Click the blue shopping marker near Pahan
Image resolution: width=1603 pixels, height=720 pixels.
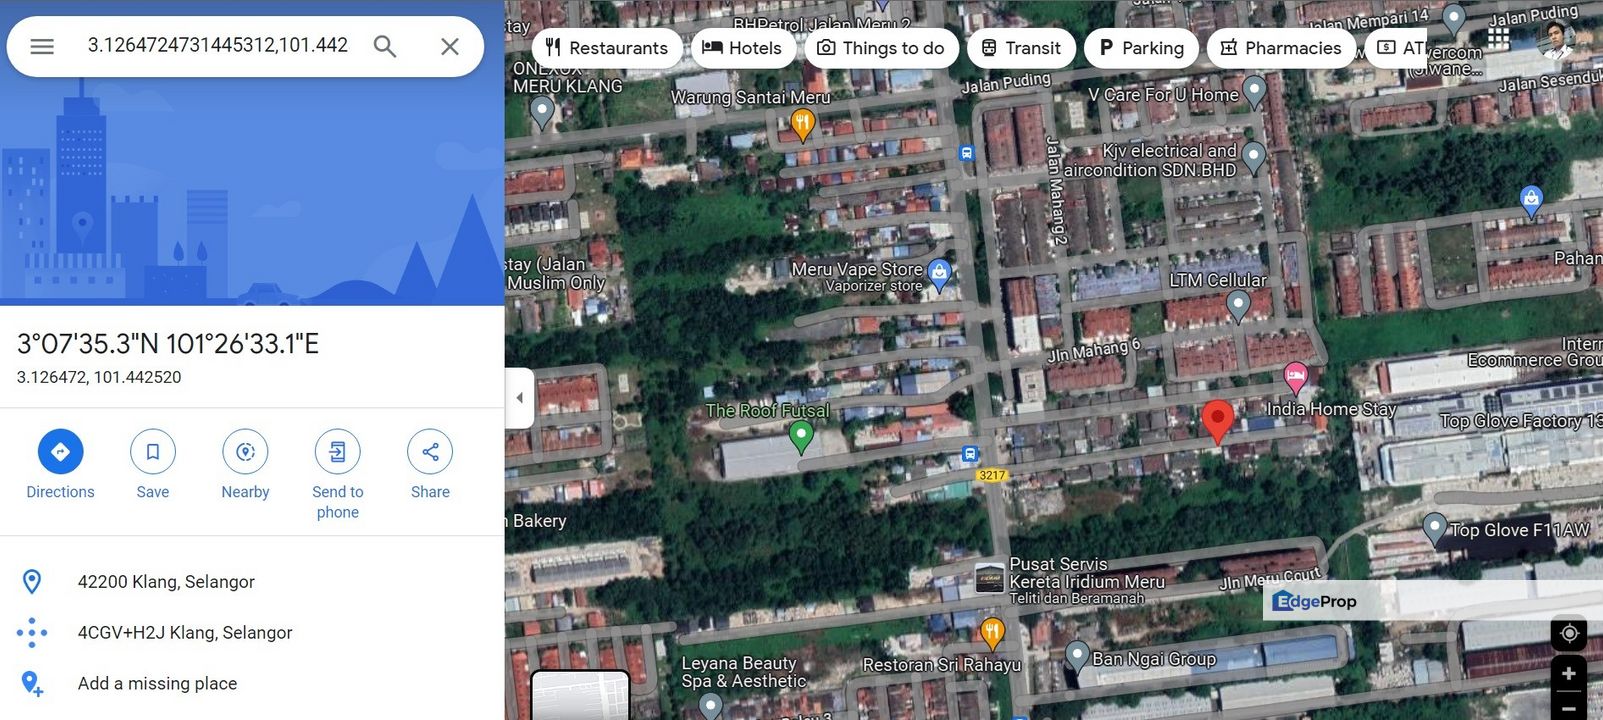[x=1531, y=200]
